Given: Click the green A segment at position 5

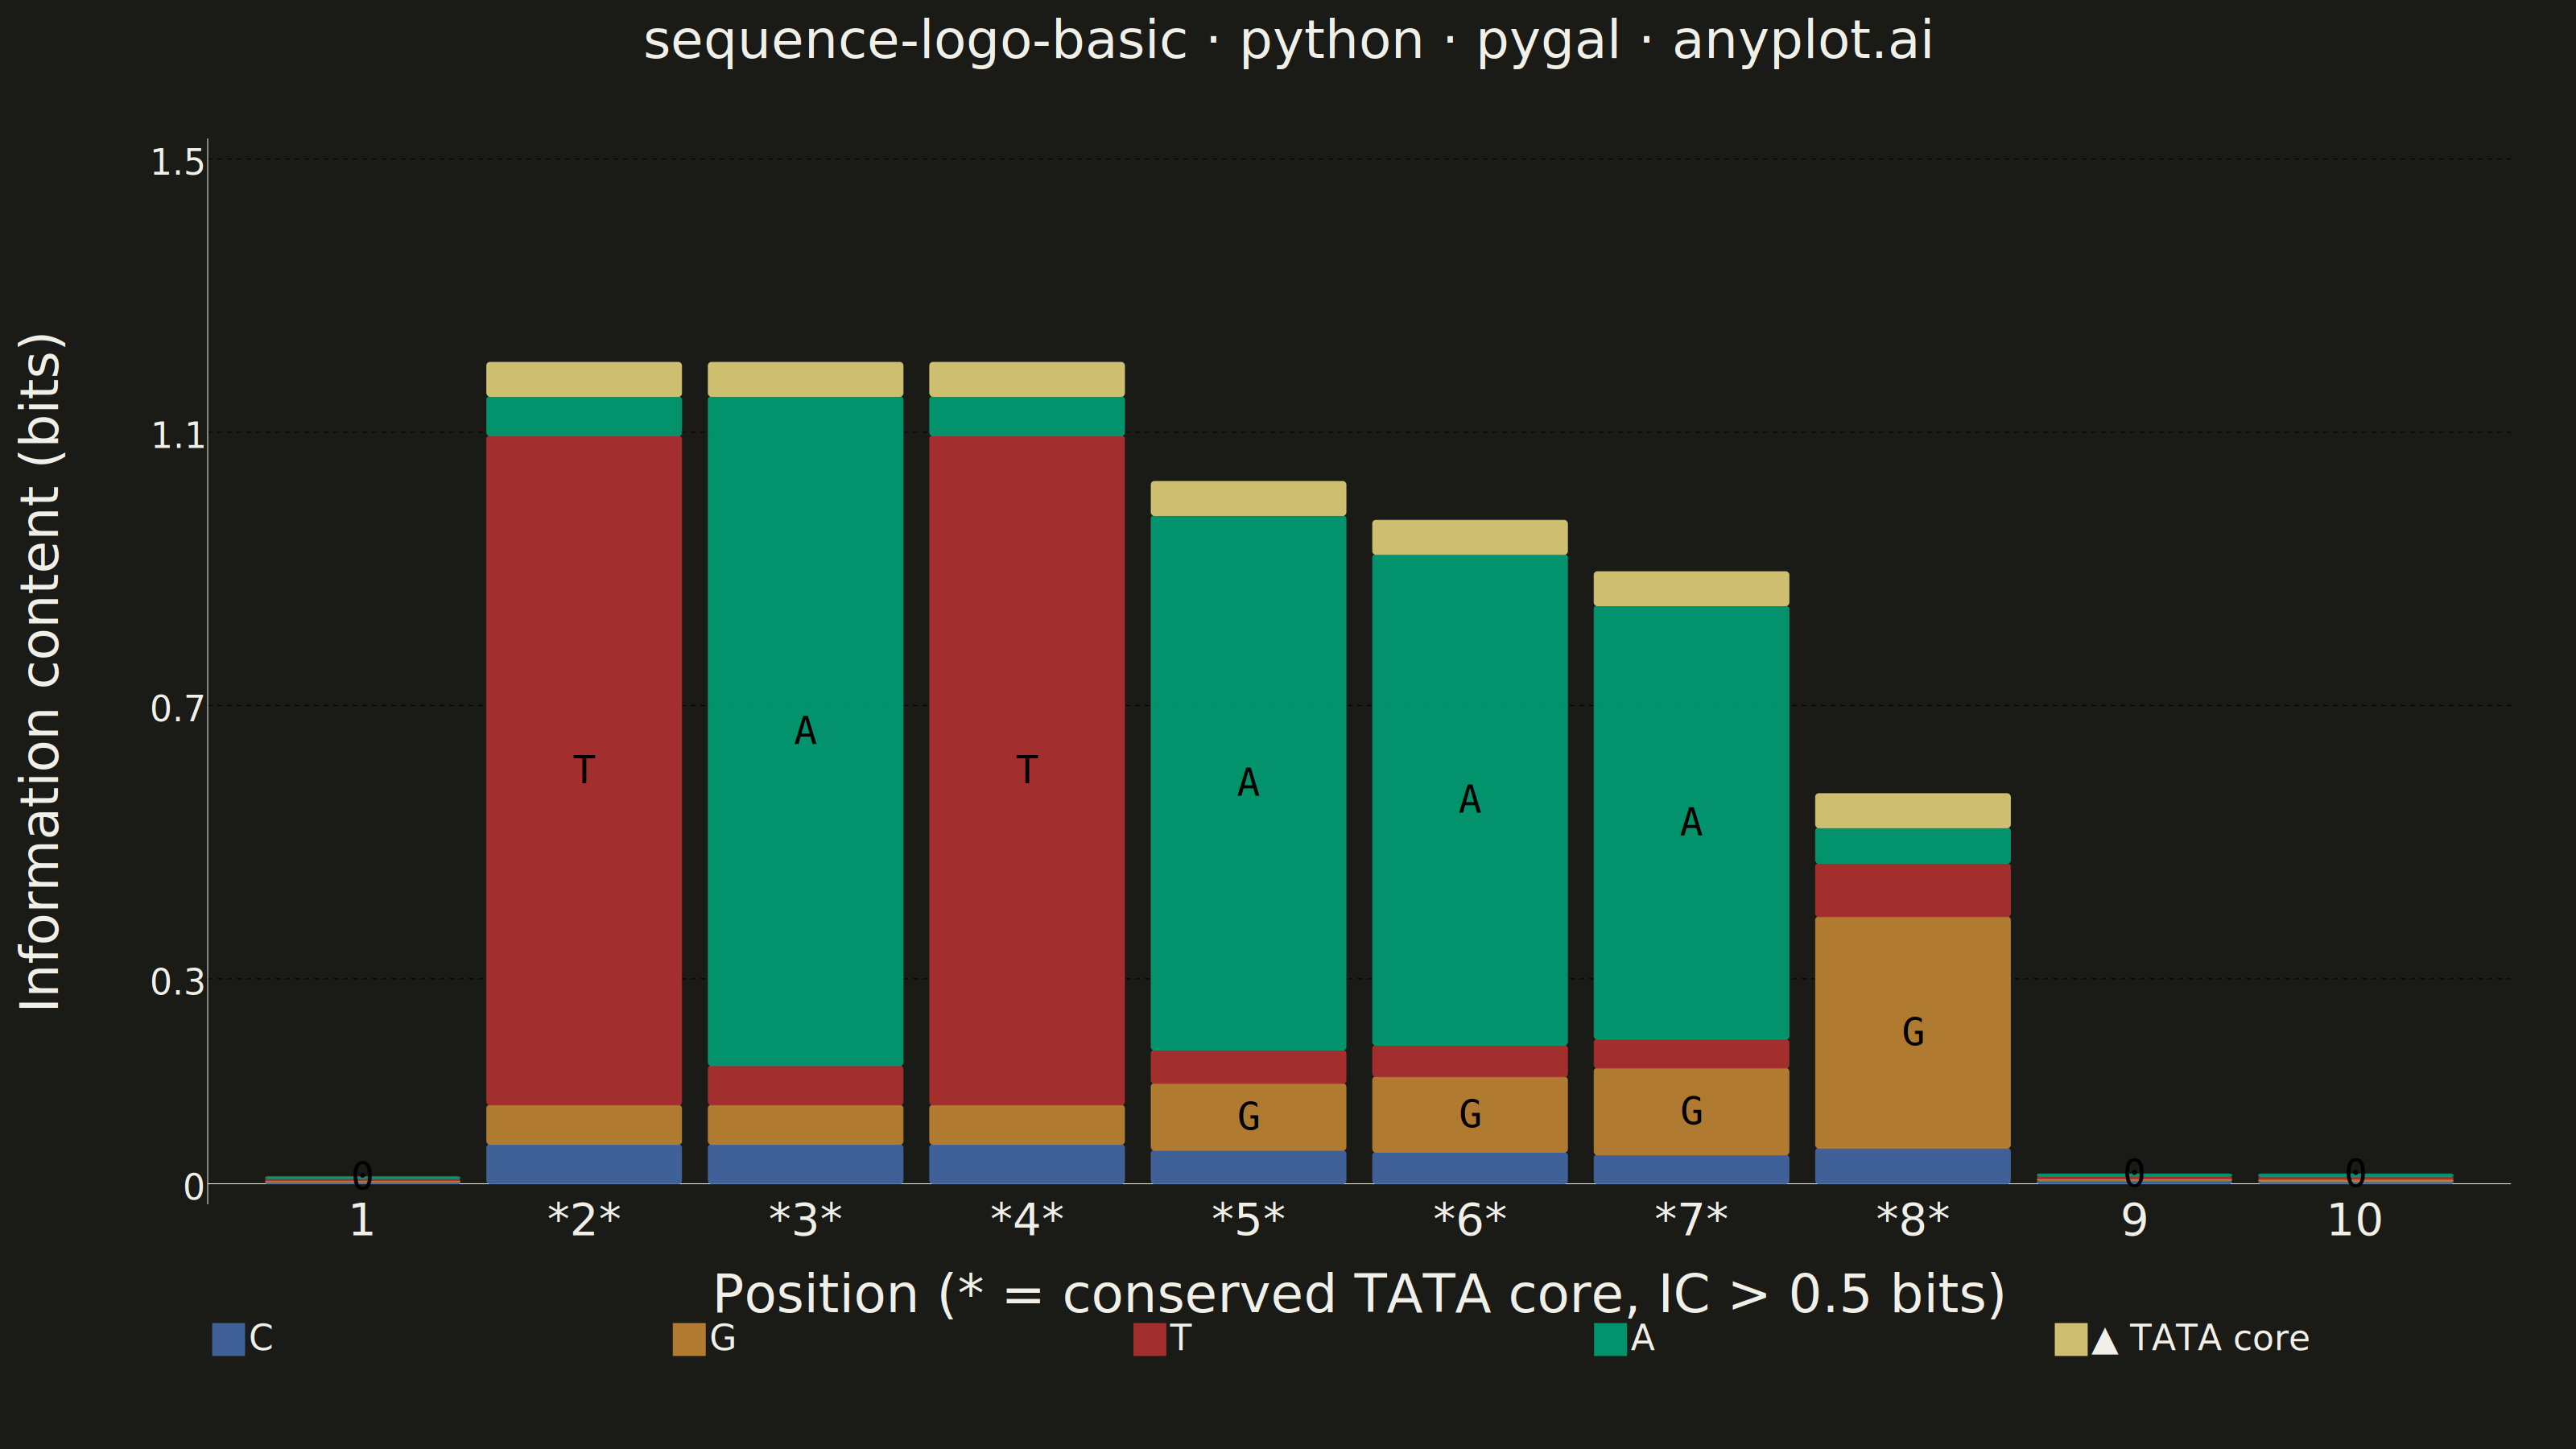Looking at the screenshot, I should coord(1248,783).
